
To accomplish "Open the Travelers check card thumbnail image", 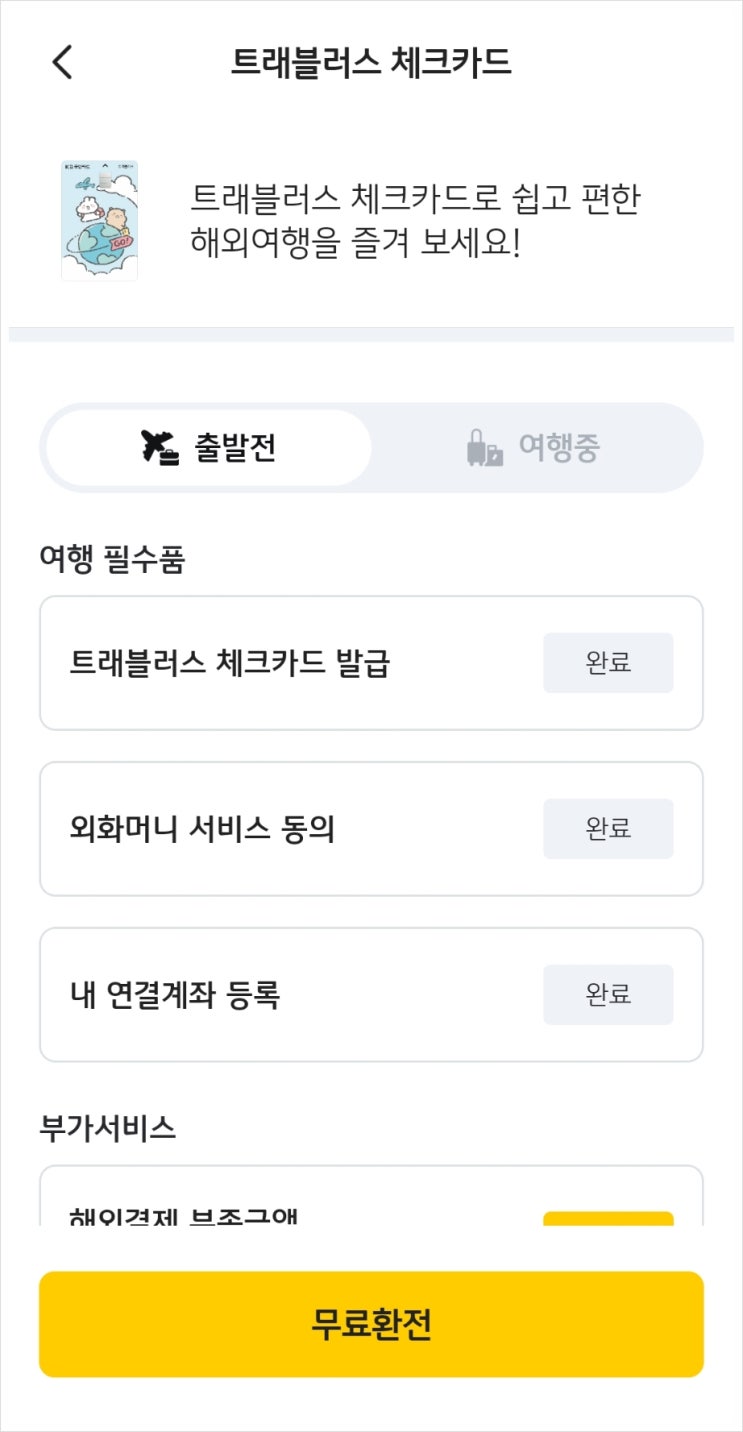I will [x=100, y=220].
